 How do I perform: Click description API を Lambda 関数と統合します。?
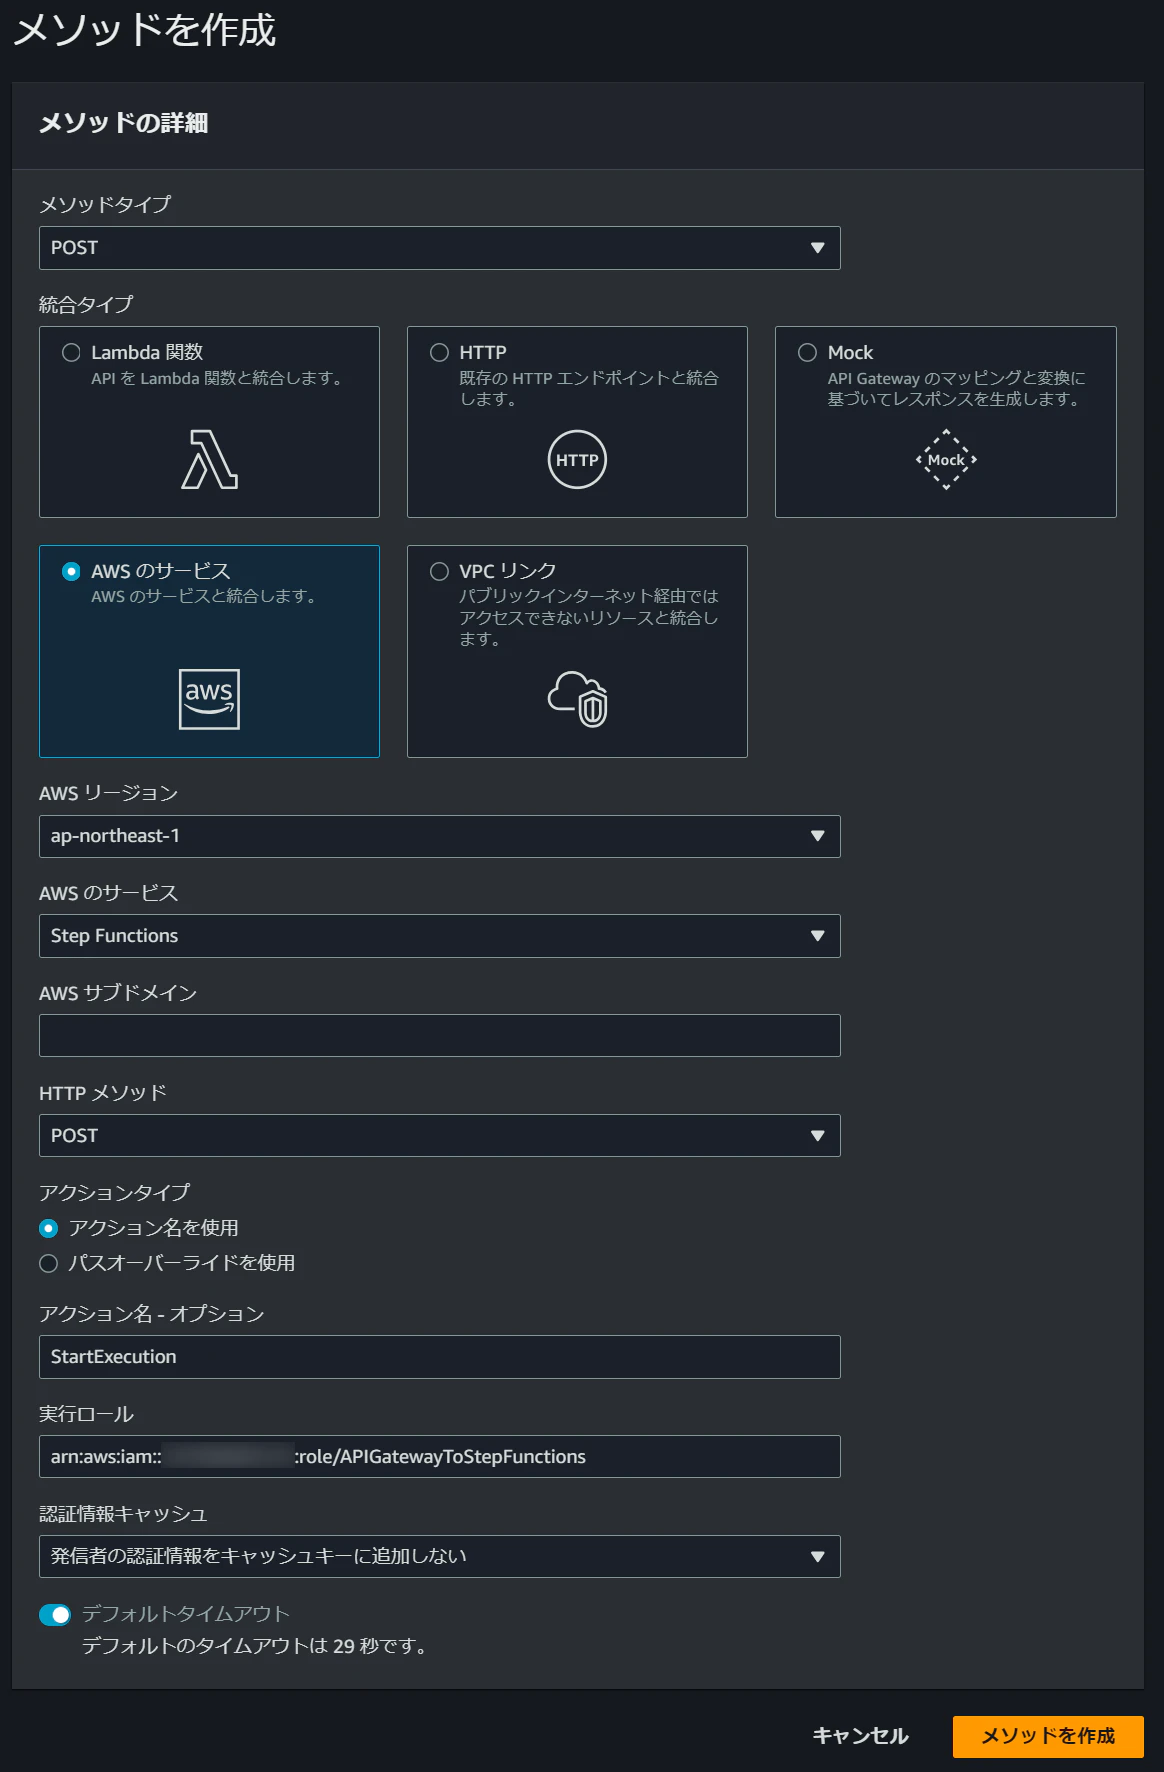coord(217,378)
